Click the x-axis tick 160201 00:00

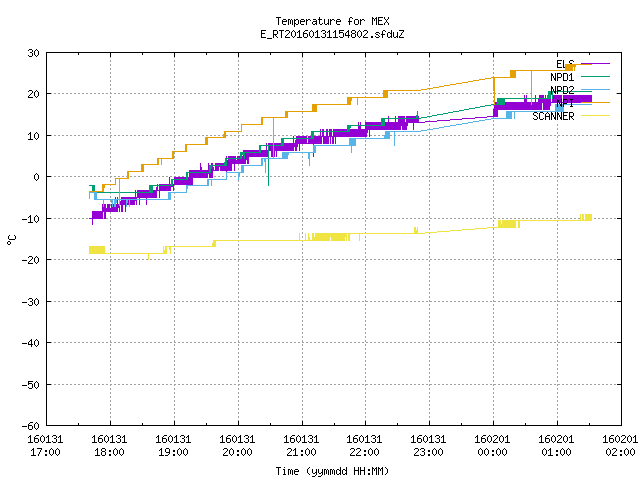492,446
